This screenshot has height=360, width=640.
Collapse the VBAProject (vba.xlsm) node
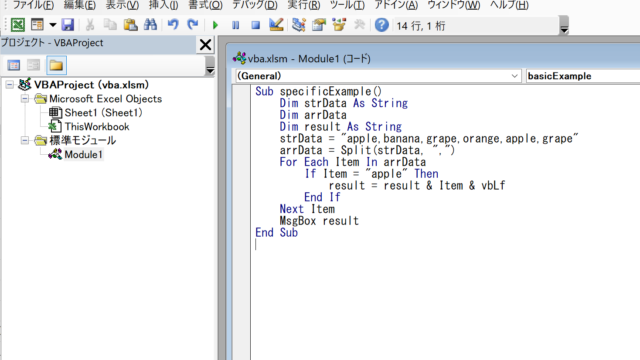tap(9, 85)
